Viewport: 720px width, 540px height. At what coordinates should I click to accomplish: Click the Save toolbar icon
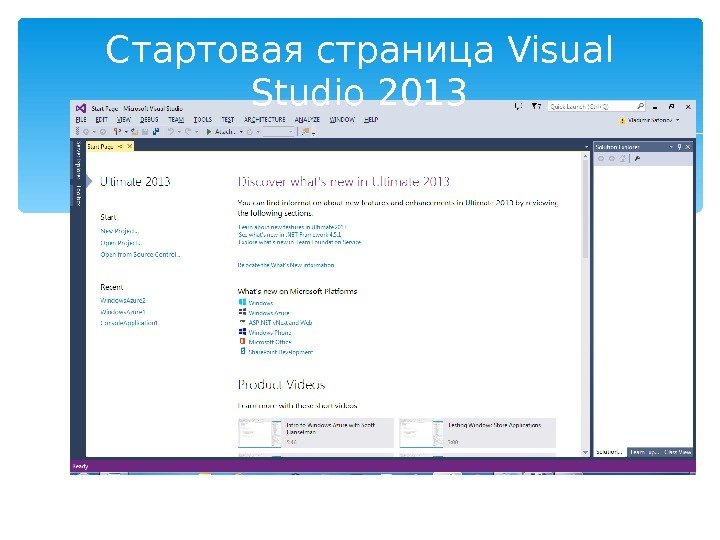tap(145, 132)
